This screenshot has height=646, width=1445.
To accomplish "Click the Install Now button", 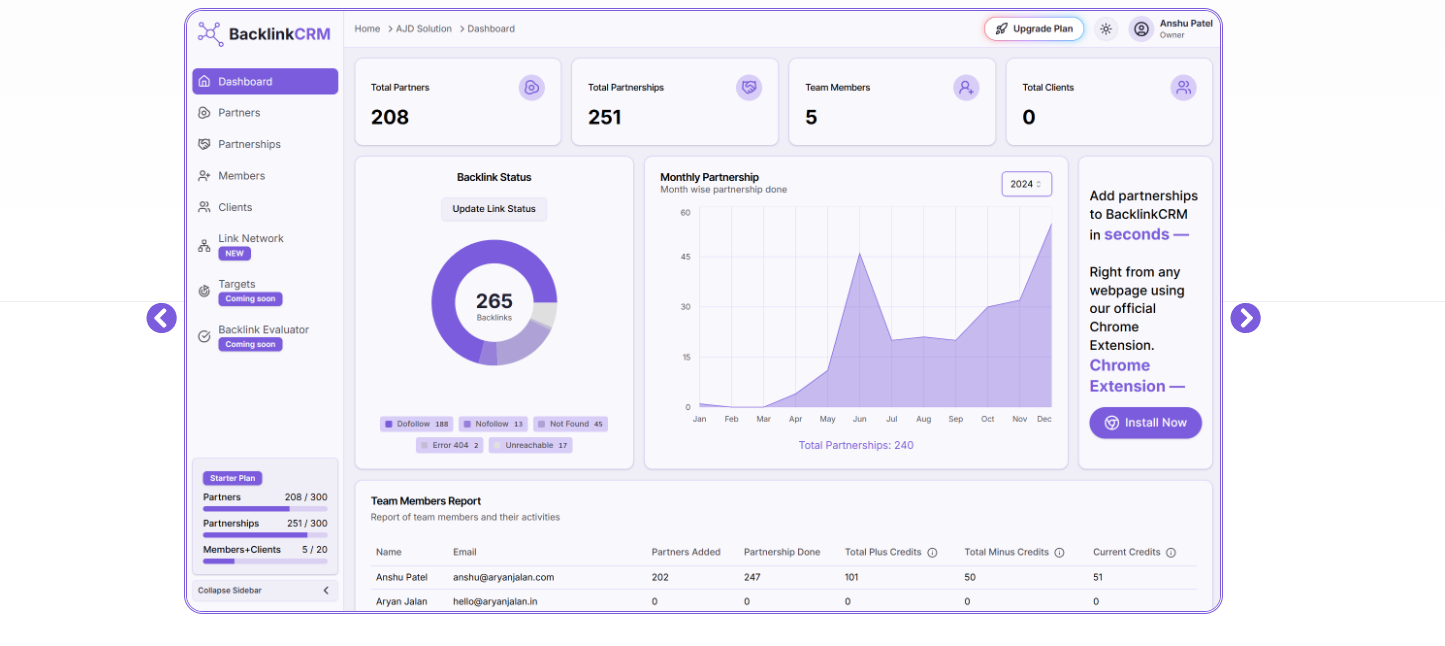I will coord(1145,423).
